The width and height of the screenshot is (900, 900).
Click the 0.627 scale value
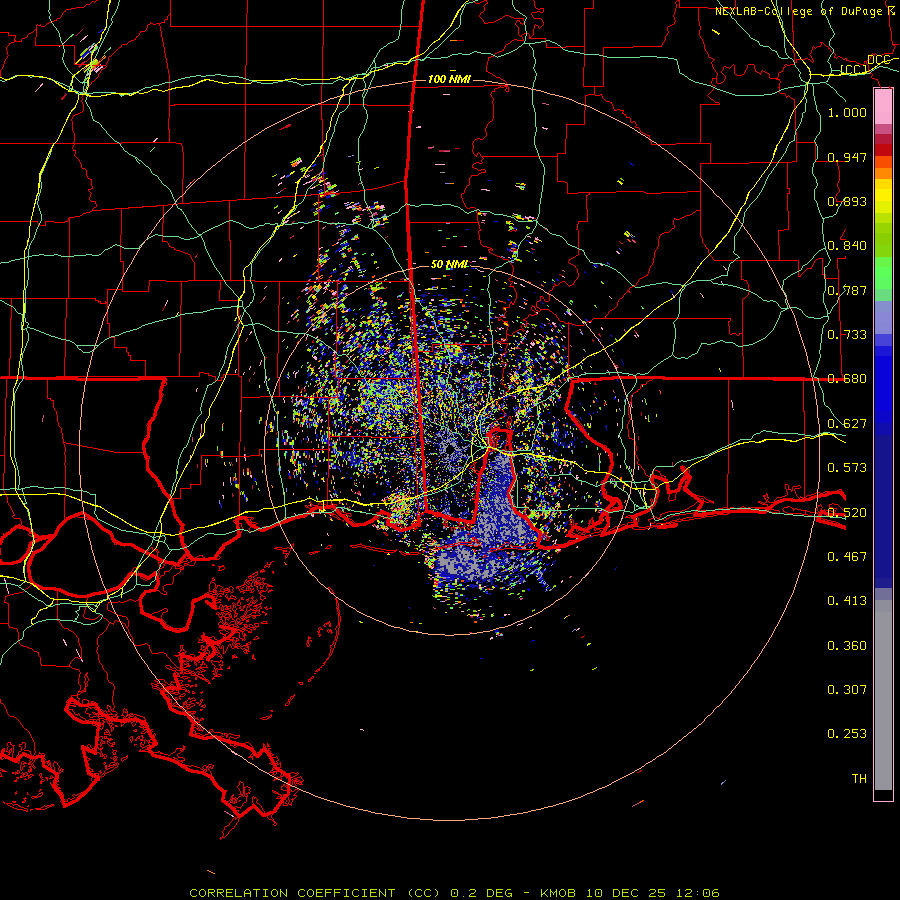pos(847,423)
